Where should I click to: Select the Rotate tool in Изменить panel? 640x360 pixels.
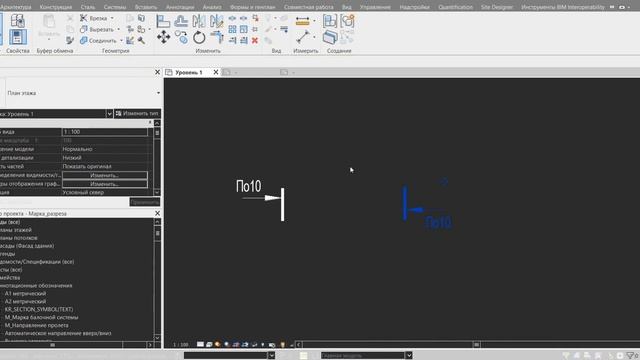pyautogui.click(x=199, y=37)
